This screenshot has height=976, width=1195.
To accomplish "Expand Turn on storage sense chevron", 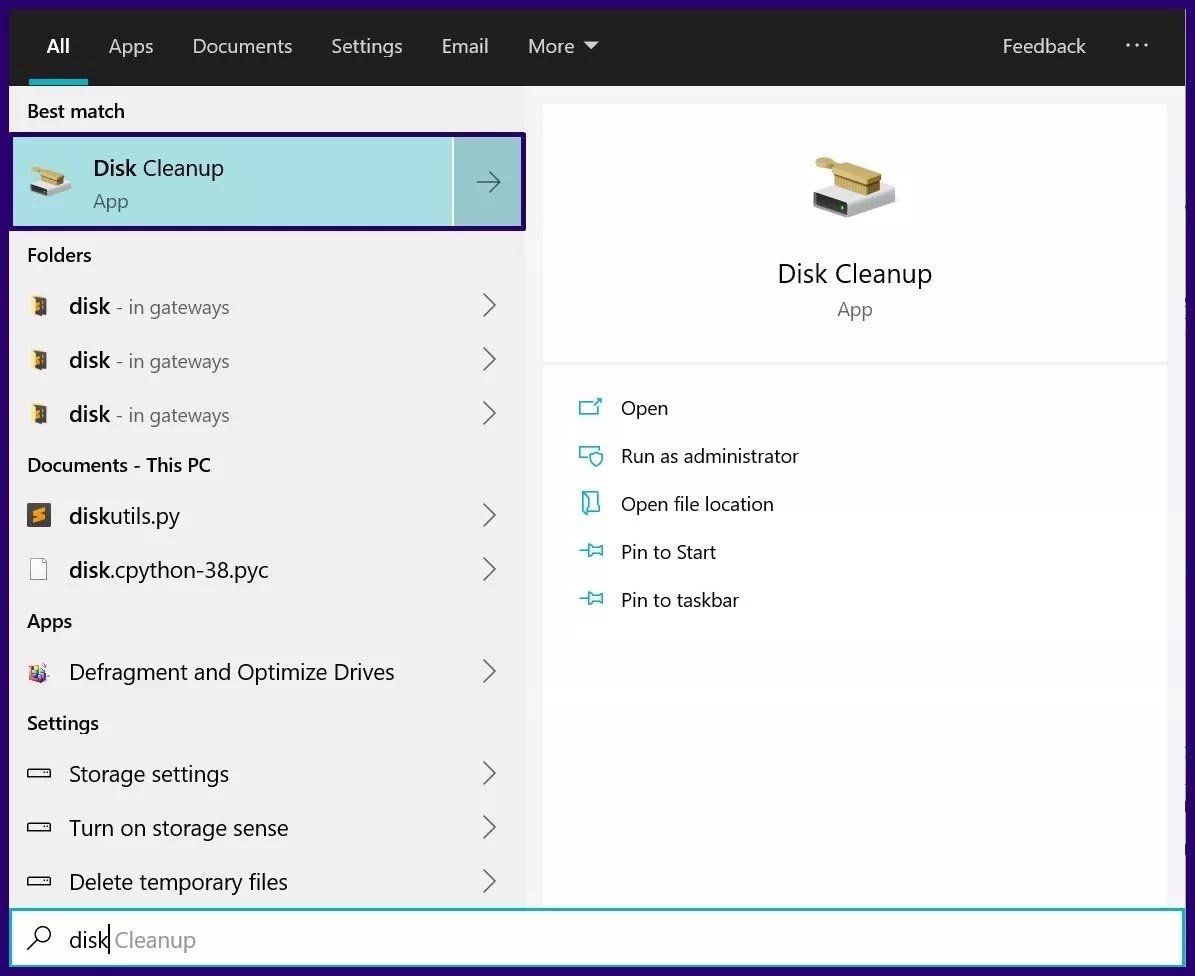I will tap(489, 827).
